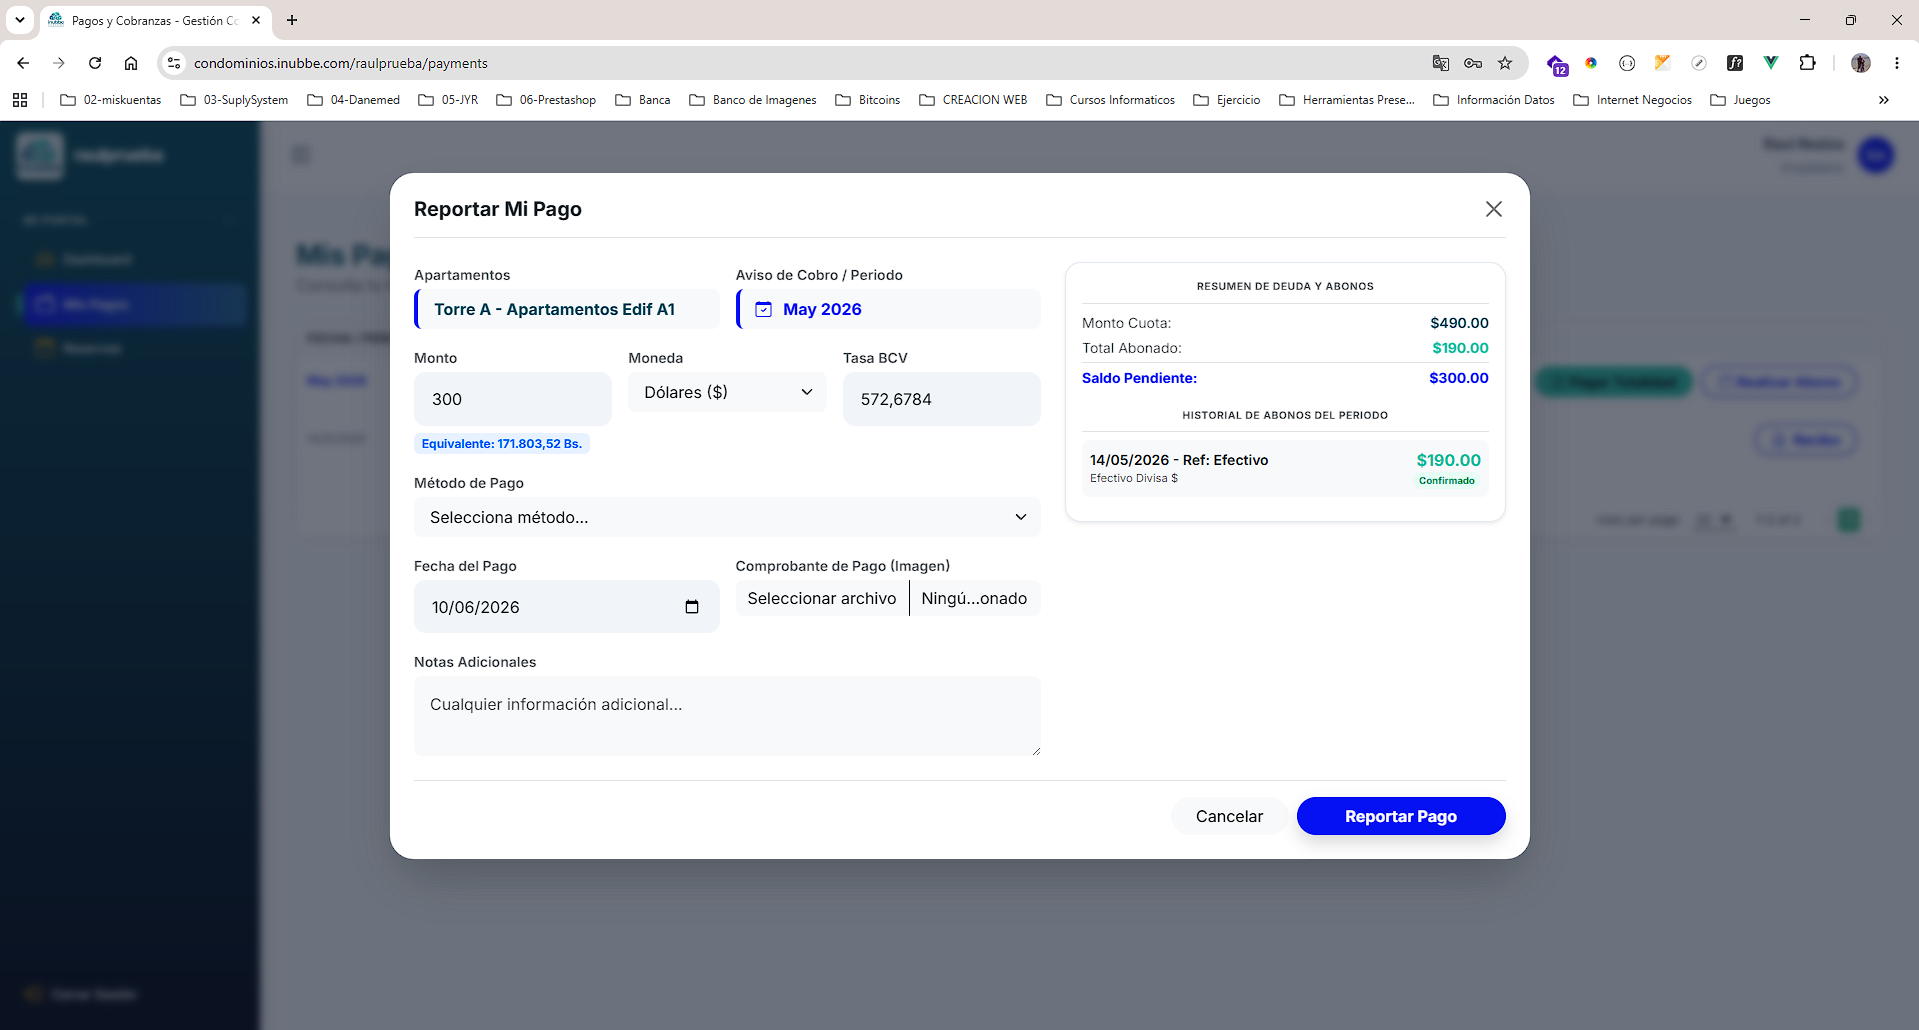Click the calendar icon beside May 2026

[x=763, y=310]
